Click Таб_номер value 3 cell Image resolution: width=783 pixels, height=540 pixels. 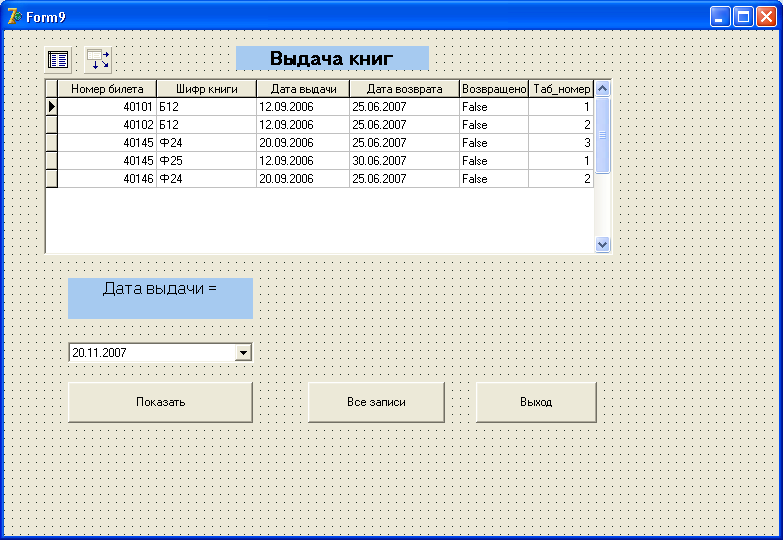coord(561,143)
